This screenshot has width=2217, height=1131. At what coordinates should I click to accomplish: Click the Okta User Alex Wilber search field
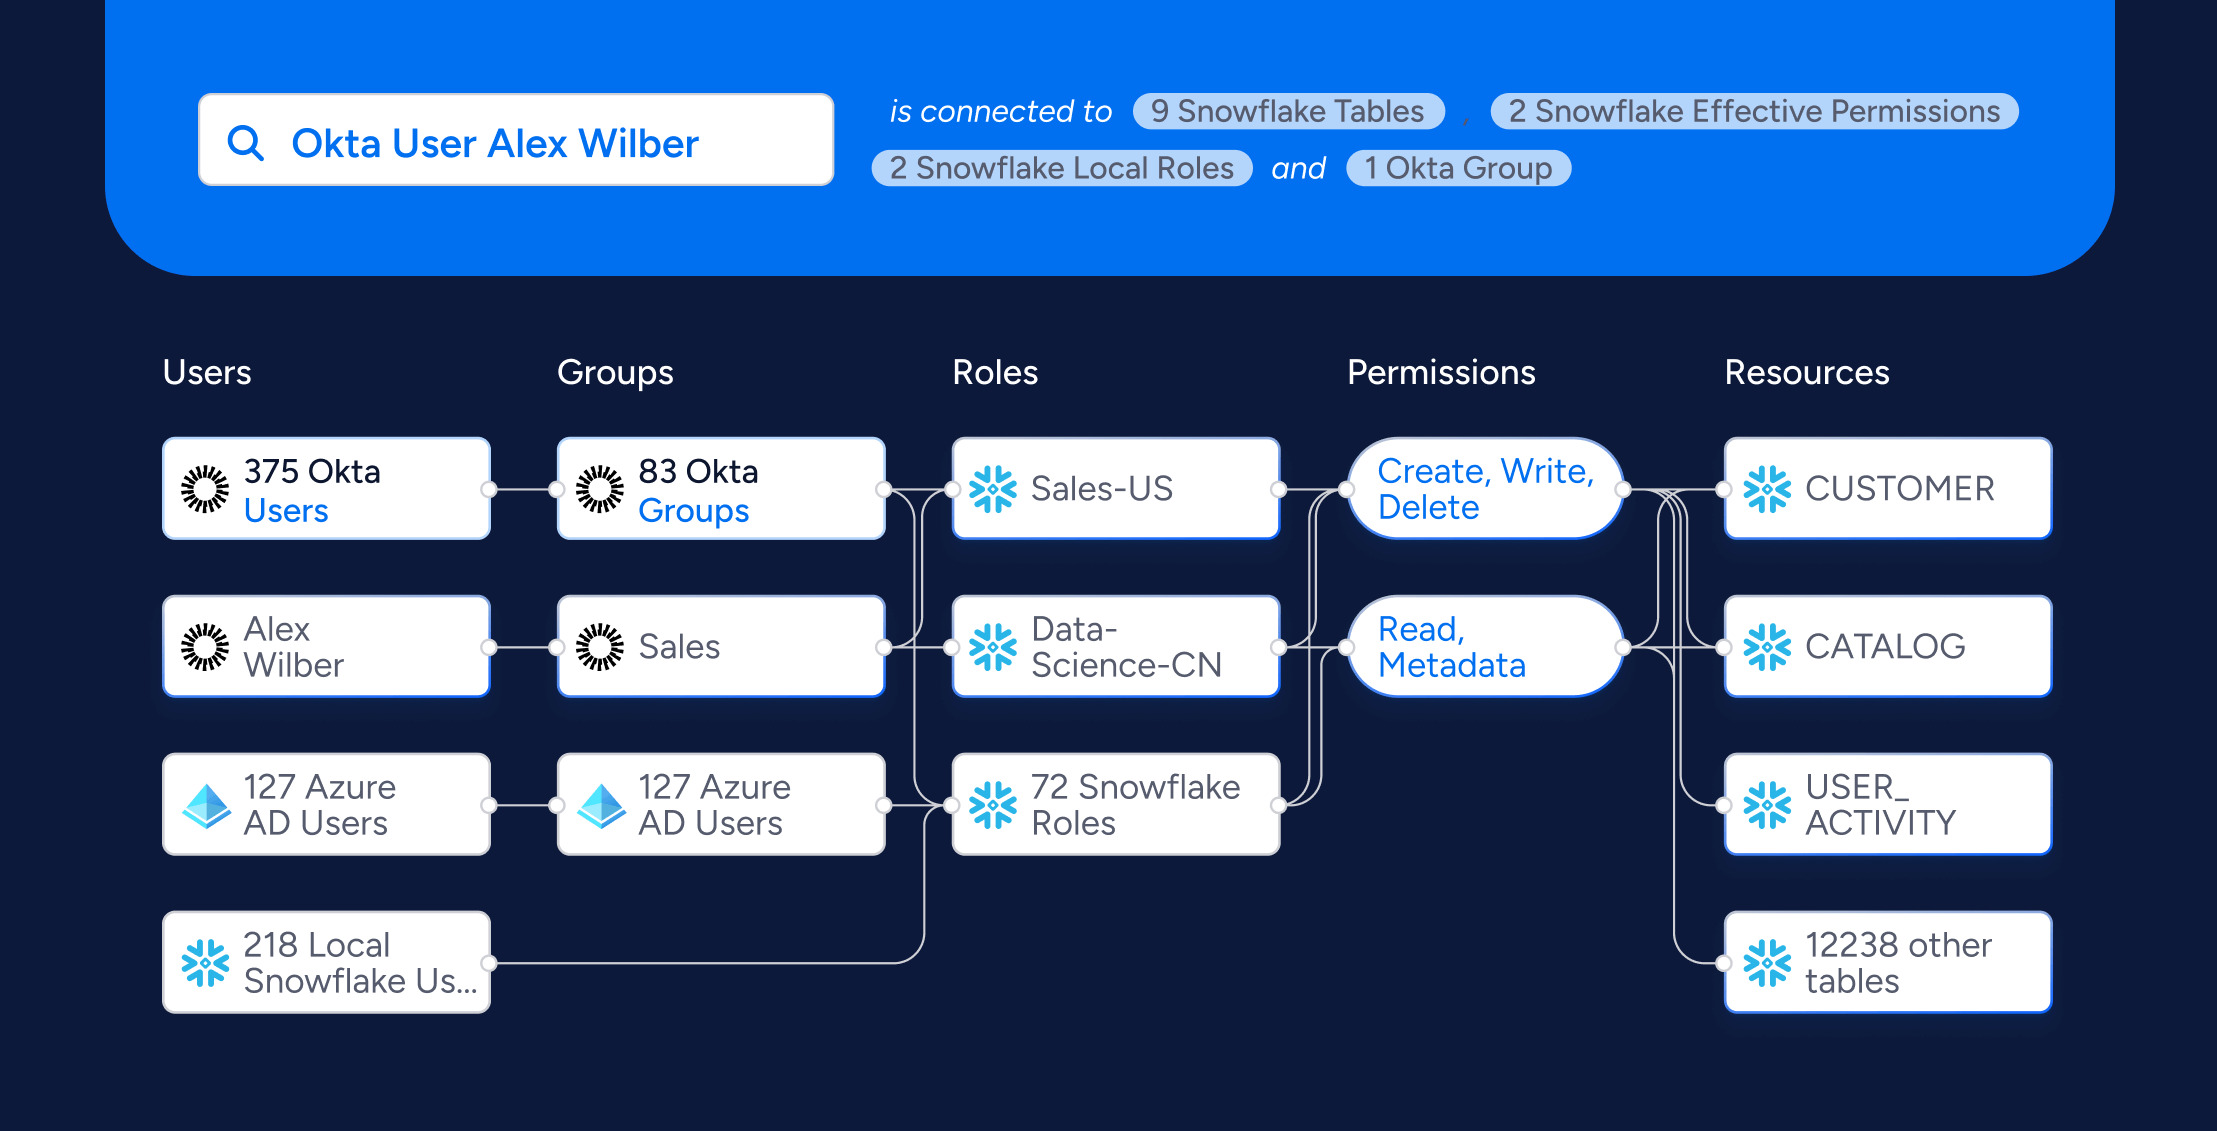(x=516, y=140)
